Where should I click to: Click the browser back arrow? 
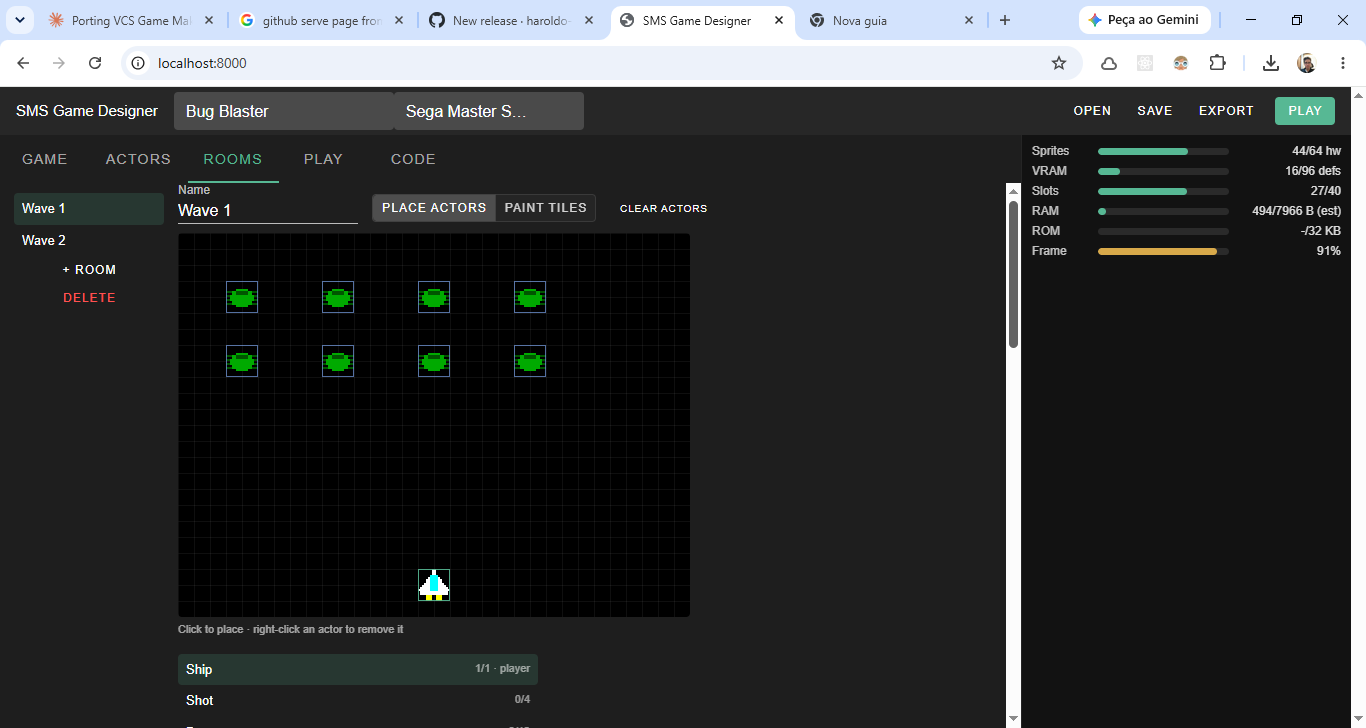pos(24,63)
